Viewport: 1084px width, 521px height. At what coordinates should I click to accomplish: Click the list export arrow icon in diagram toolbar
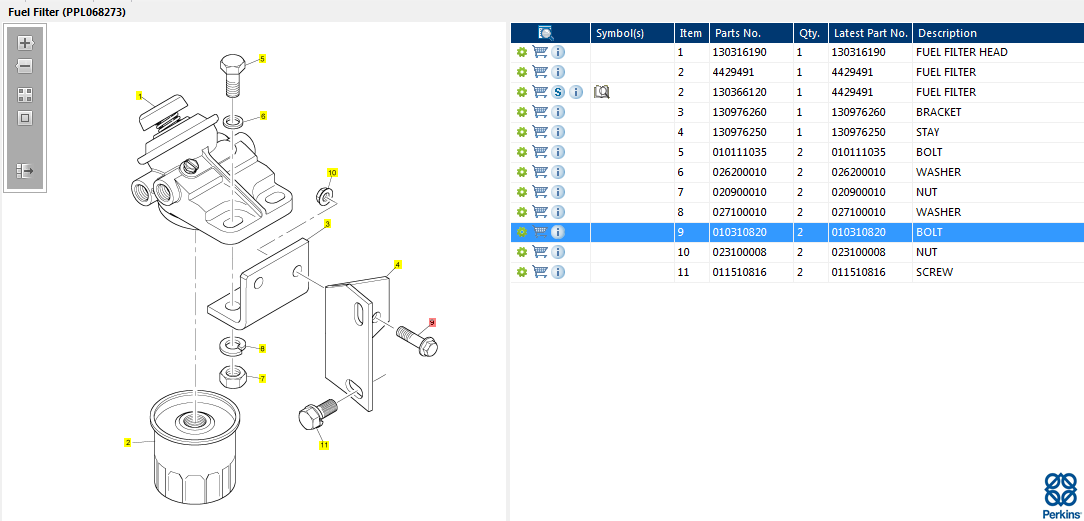click(x=25, y=170)
